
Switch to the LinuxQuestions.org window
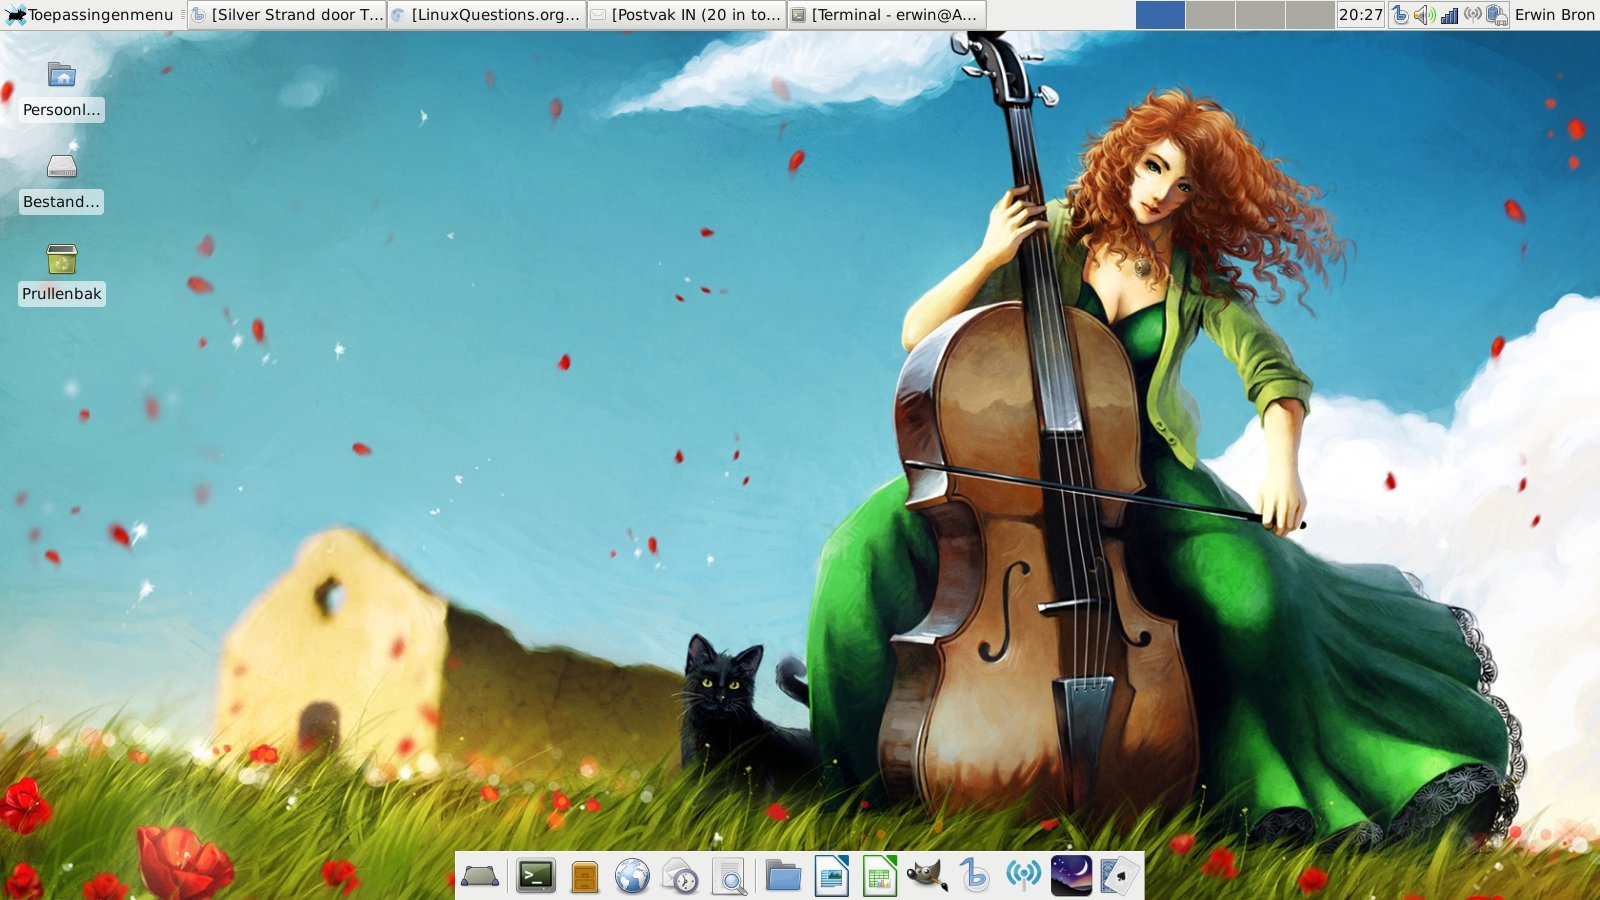click(x=487, y=15)
